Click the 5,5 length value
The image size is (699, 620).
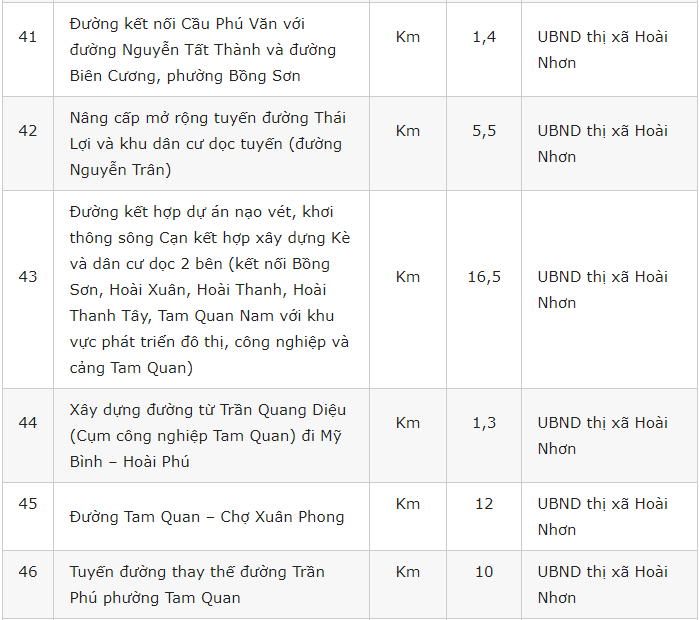pyautogui.click(x=484, y=131)
